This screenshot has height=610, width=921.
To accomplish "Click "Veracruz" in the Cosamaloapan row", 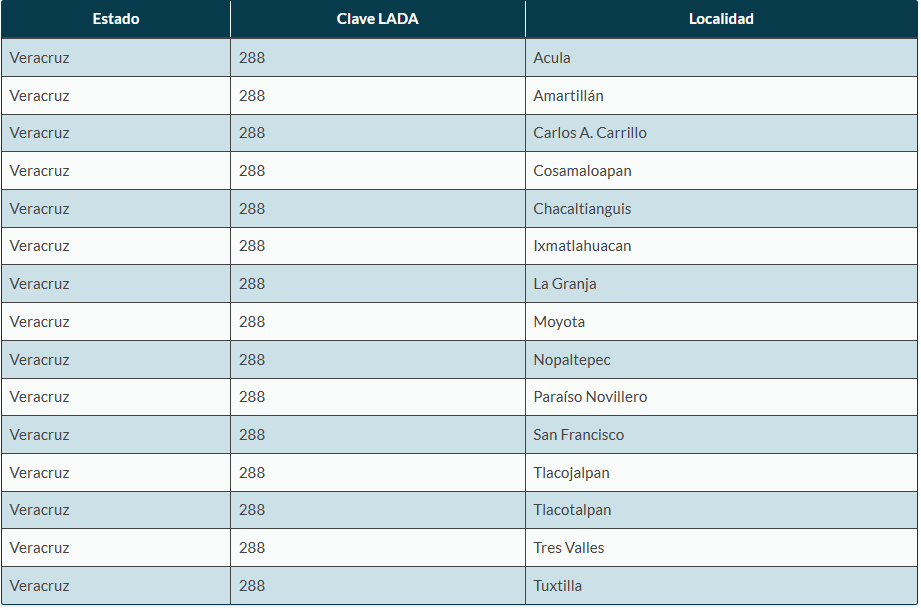I will coord(39,171).
